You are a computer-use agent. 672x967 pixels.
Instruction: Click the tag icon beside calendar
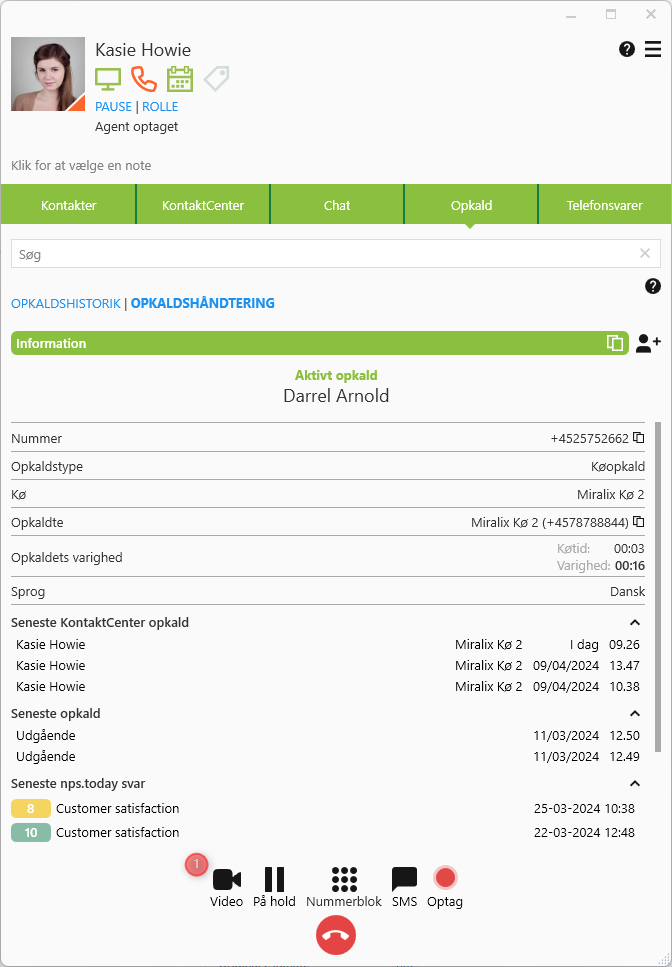[216, 79]
